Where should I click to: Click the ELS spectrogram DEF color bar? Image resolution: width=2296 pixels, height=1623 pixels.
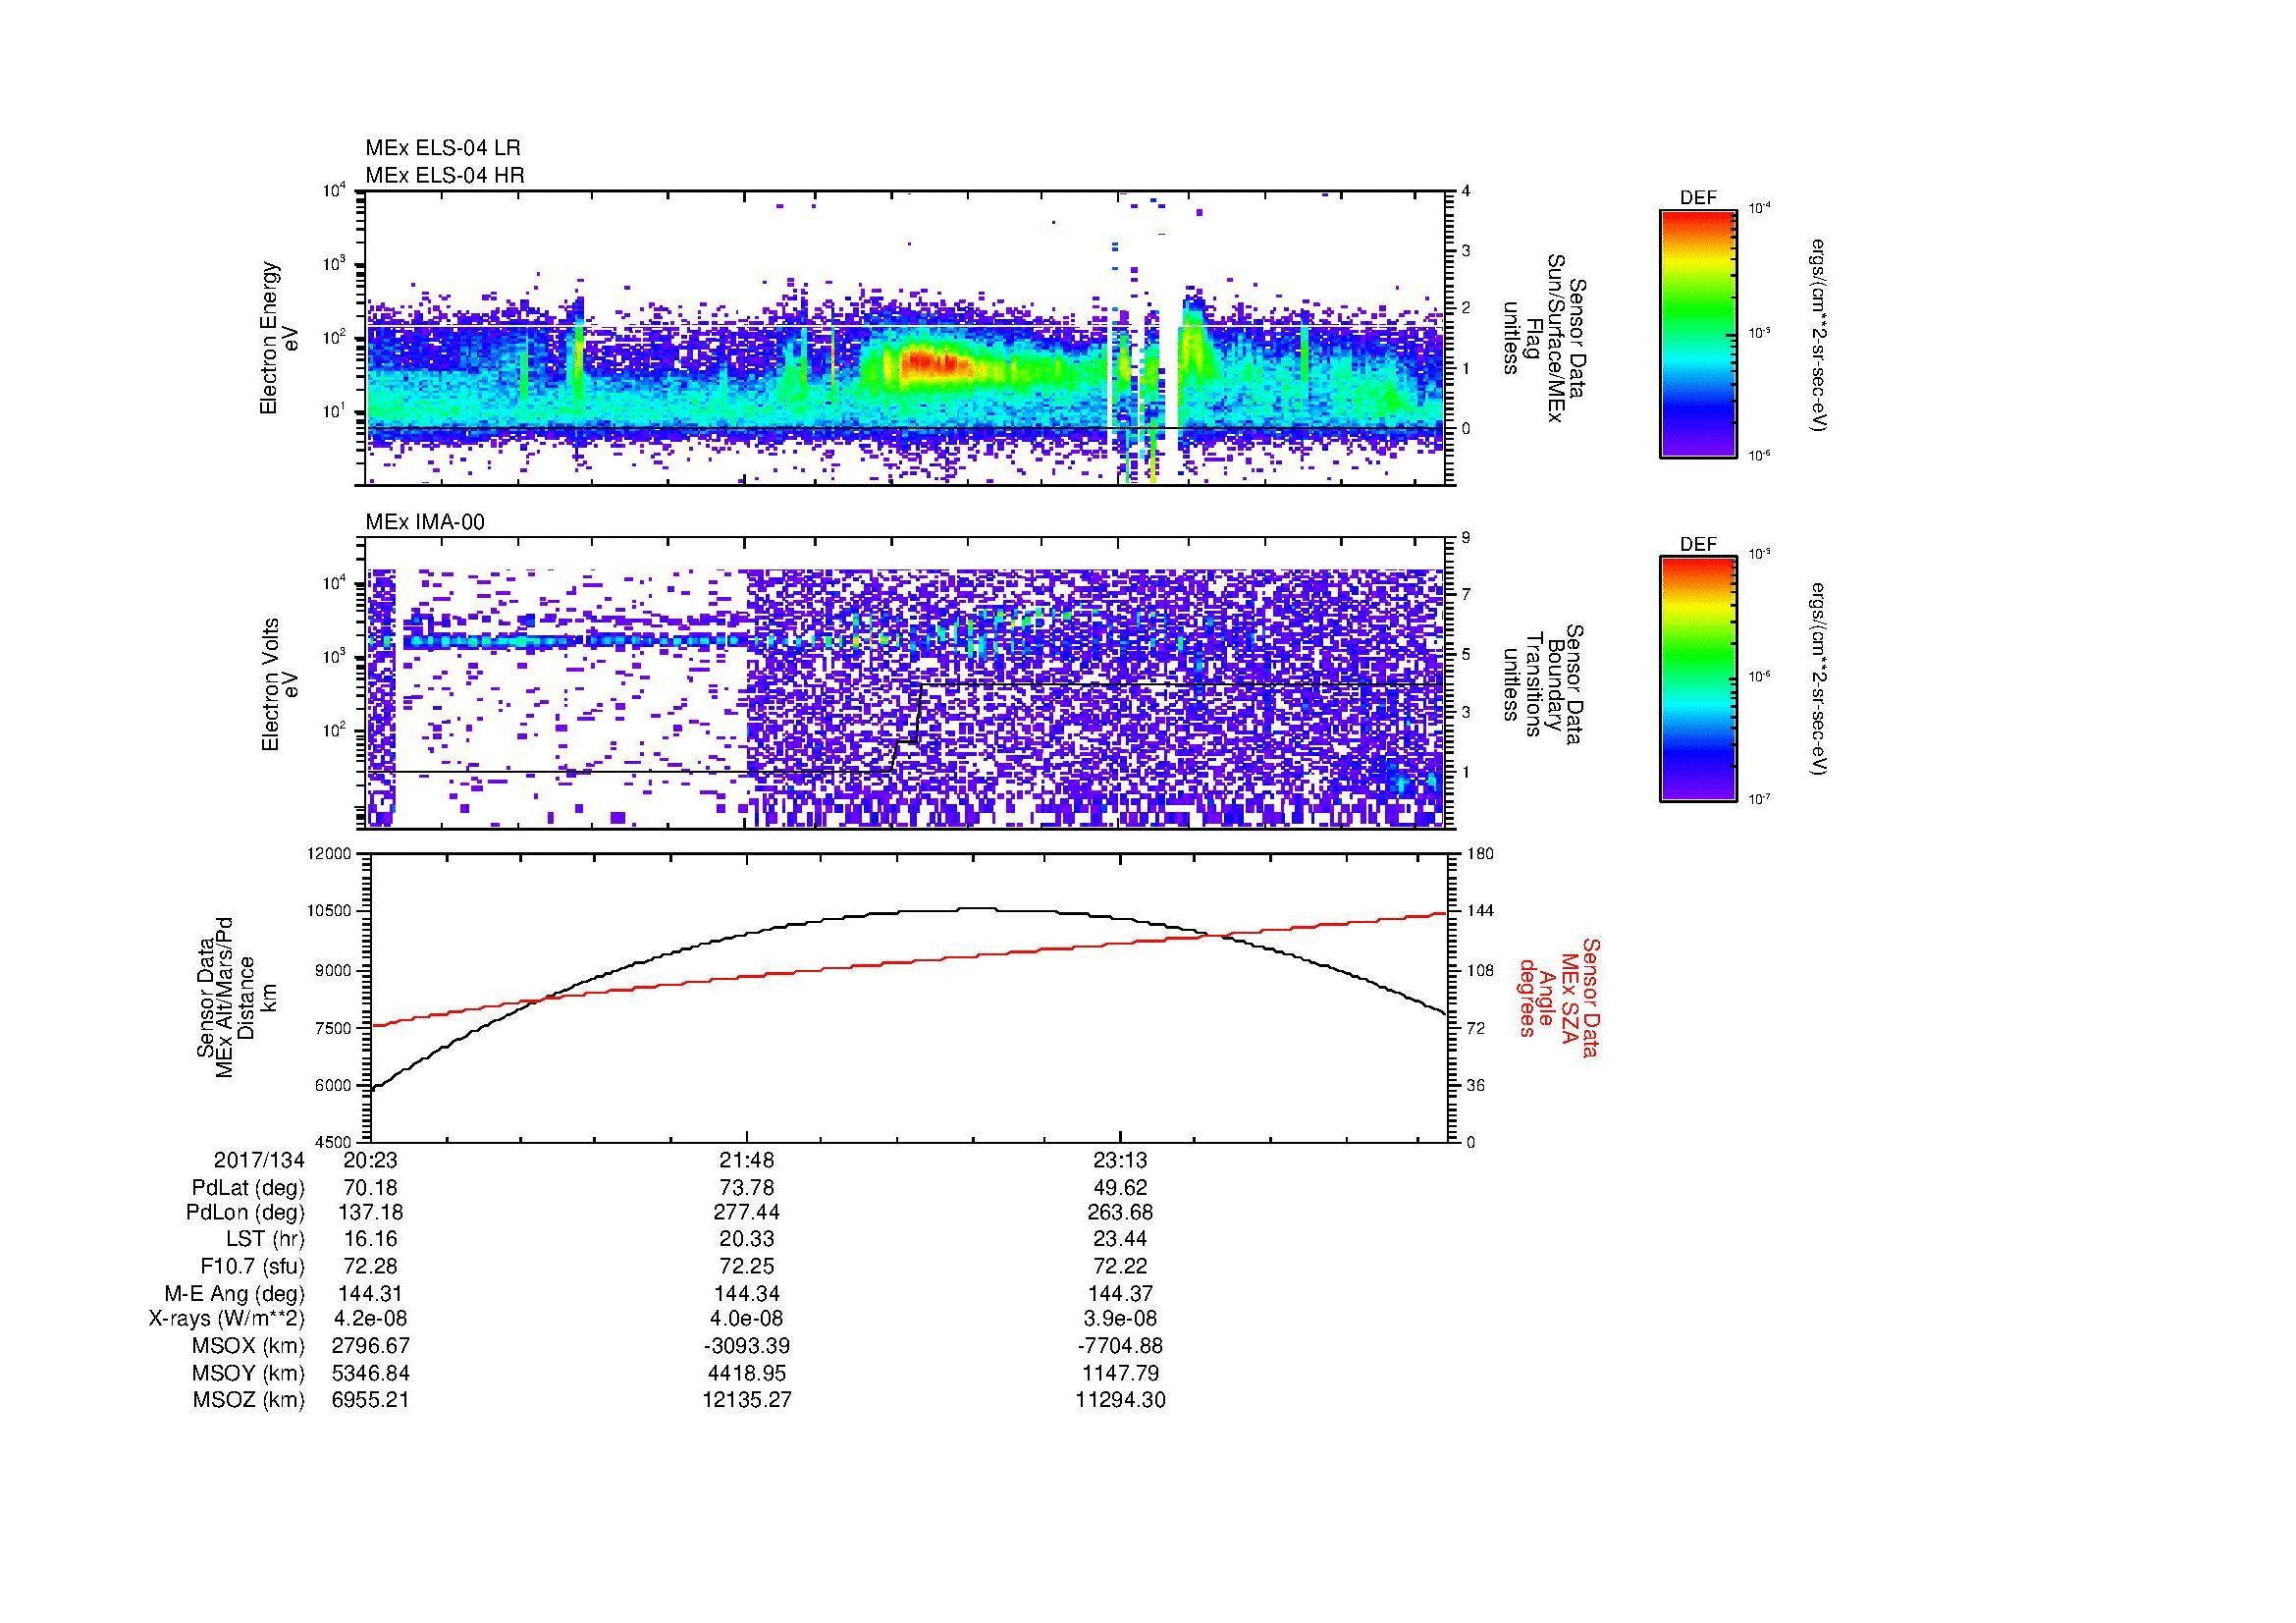tap(1698, 333)
